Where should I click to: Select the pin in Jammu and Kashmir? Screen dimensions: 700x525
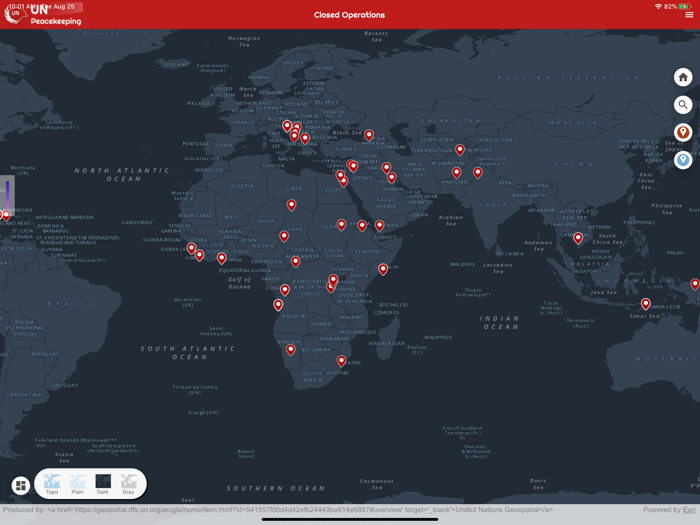(478, 172)
